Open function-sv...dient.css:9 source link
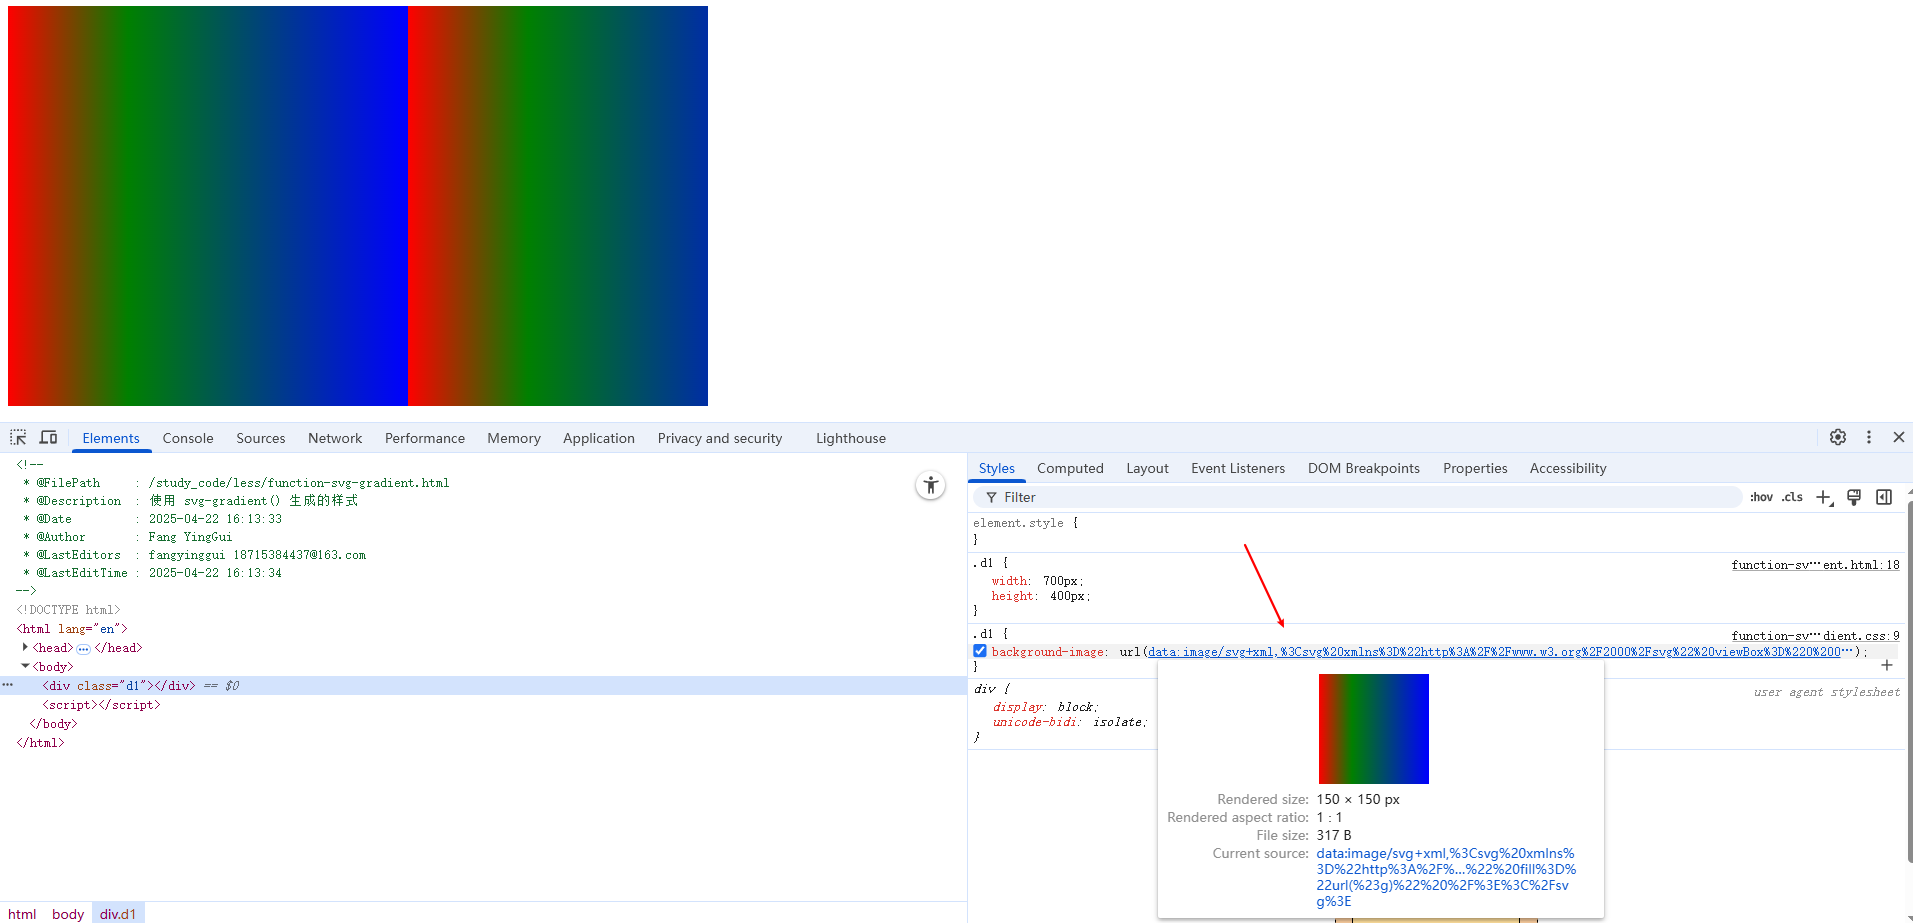Viewport: 1913px width, 923px height. [x=1815, y=636]
